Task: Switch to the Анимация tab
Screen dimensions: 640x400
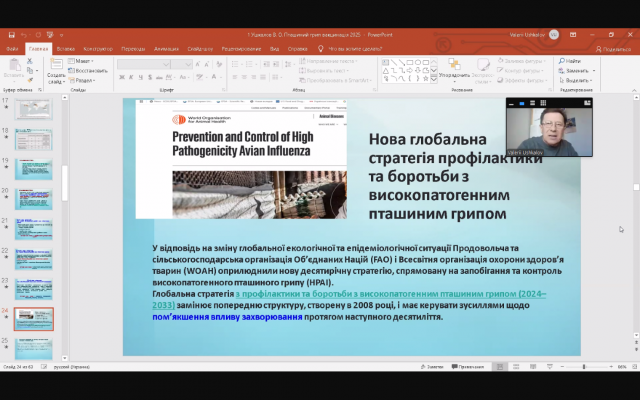Action: pyautogui.click(x=166, y=48)
